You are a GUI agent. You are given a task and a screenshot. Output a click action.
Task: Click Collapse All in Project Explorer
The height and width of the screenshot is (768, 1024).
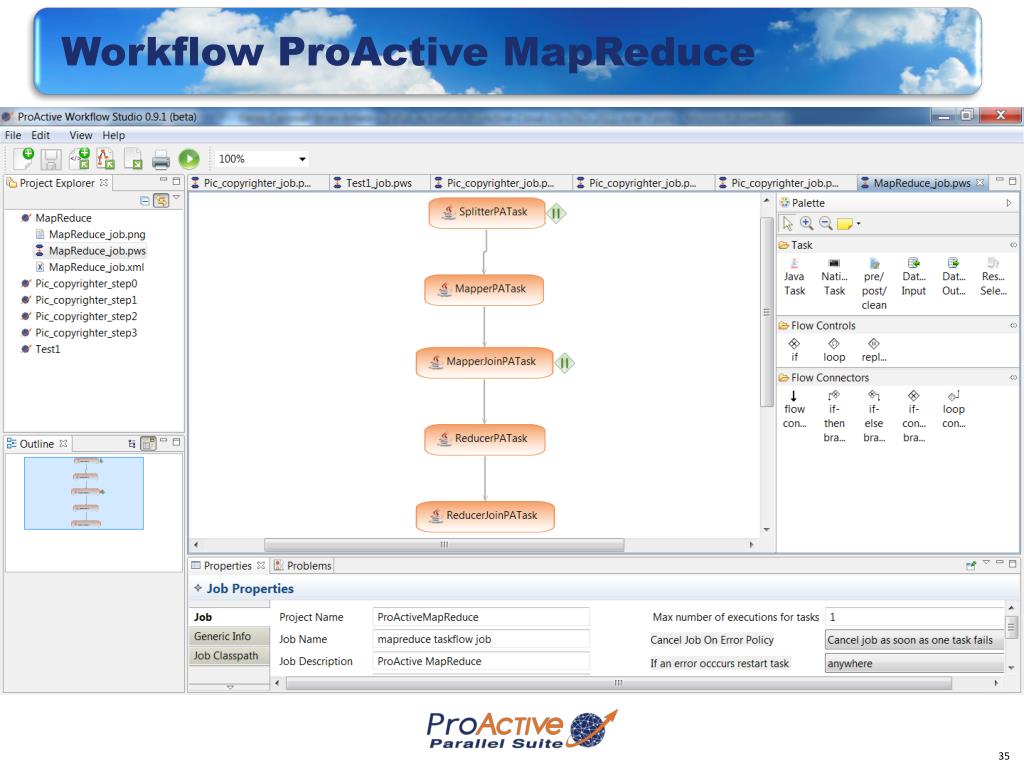pyautogui.click(x=144, y=201)
